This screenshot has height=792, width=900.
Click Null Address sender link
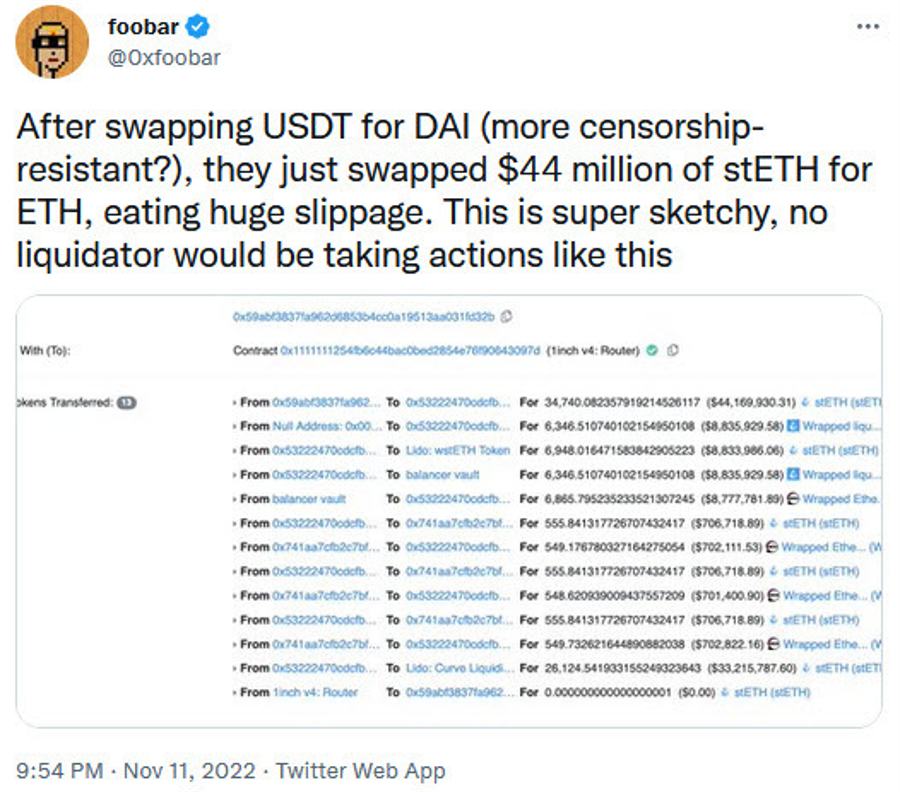(x=325, y=426)
